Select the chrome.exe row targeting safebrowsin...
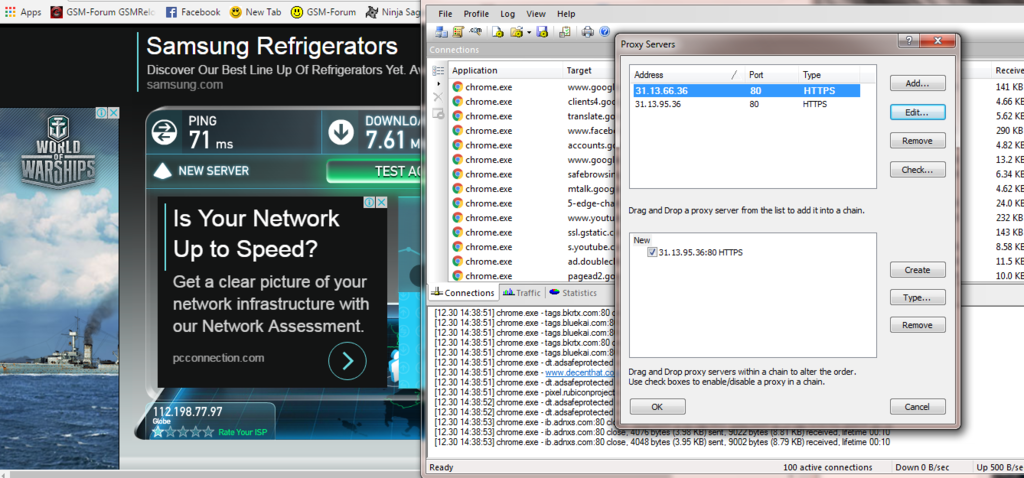This screenshot has height=478, width=1024. (532, 174)
